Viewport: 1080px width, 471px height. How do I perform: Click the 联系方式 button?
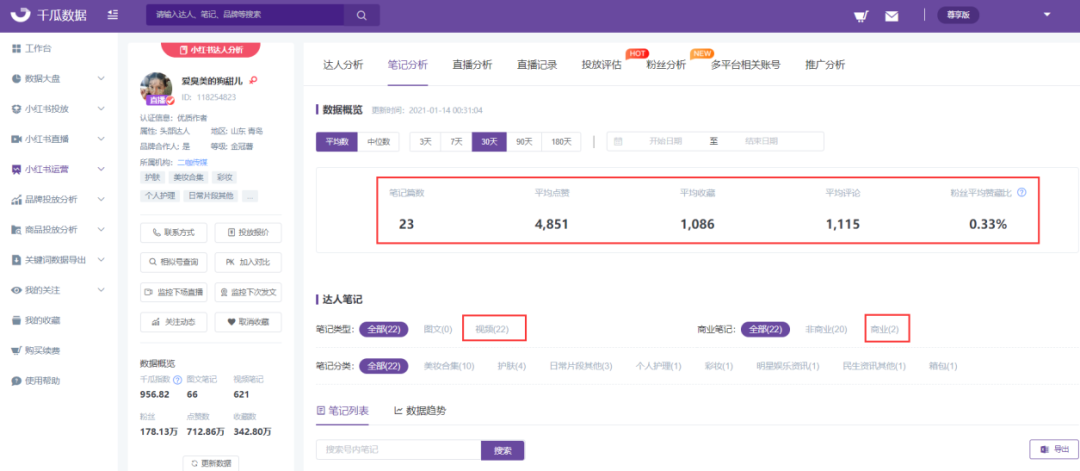174,232
